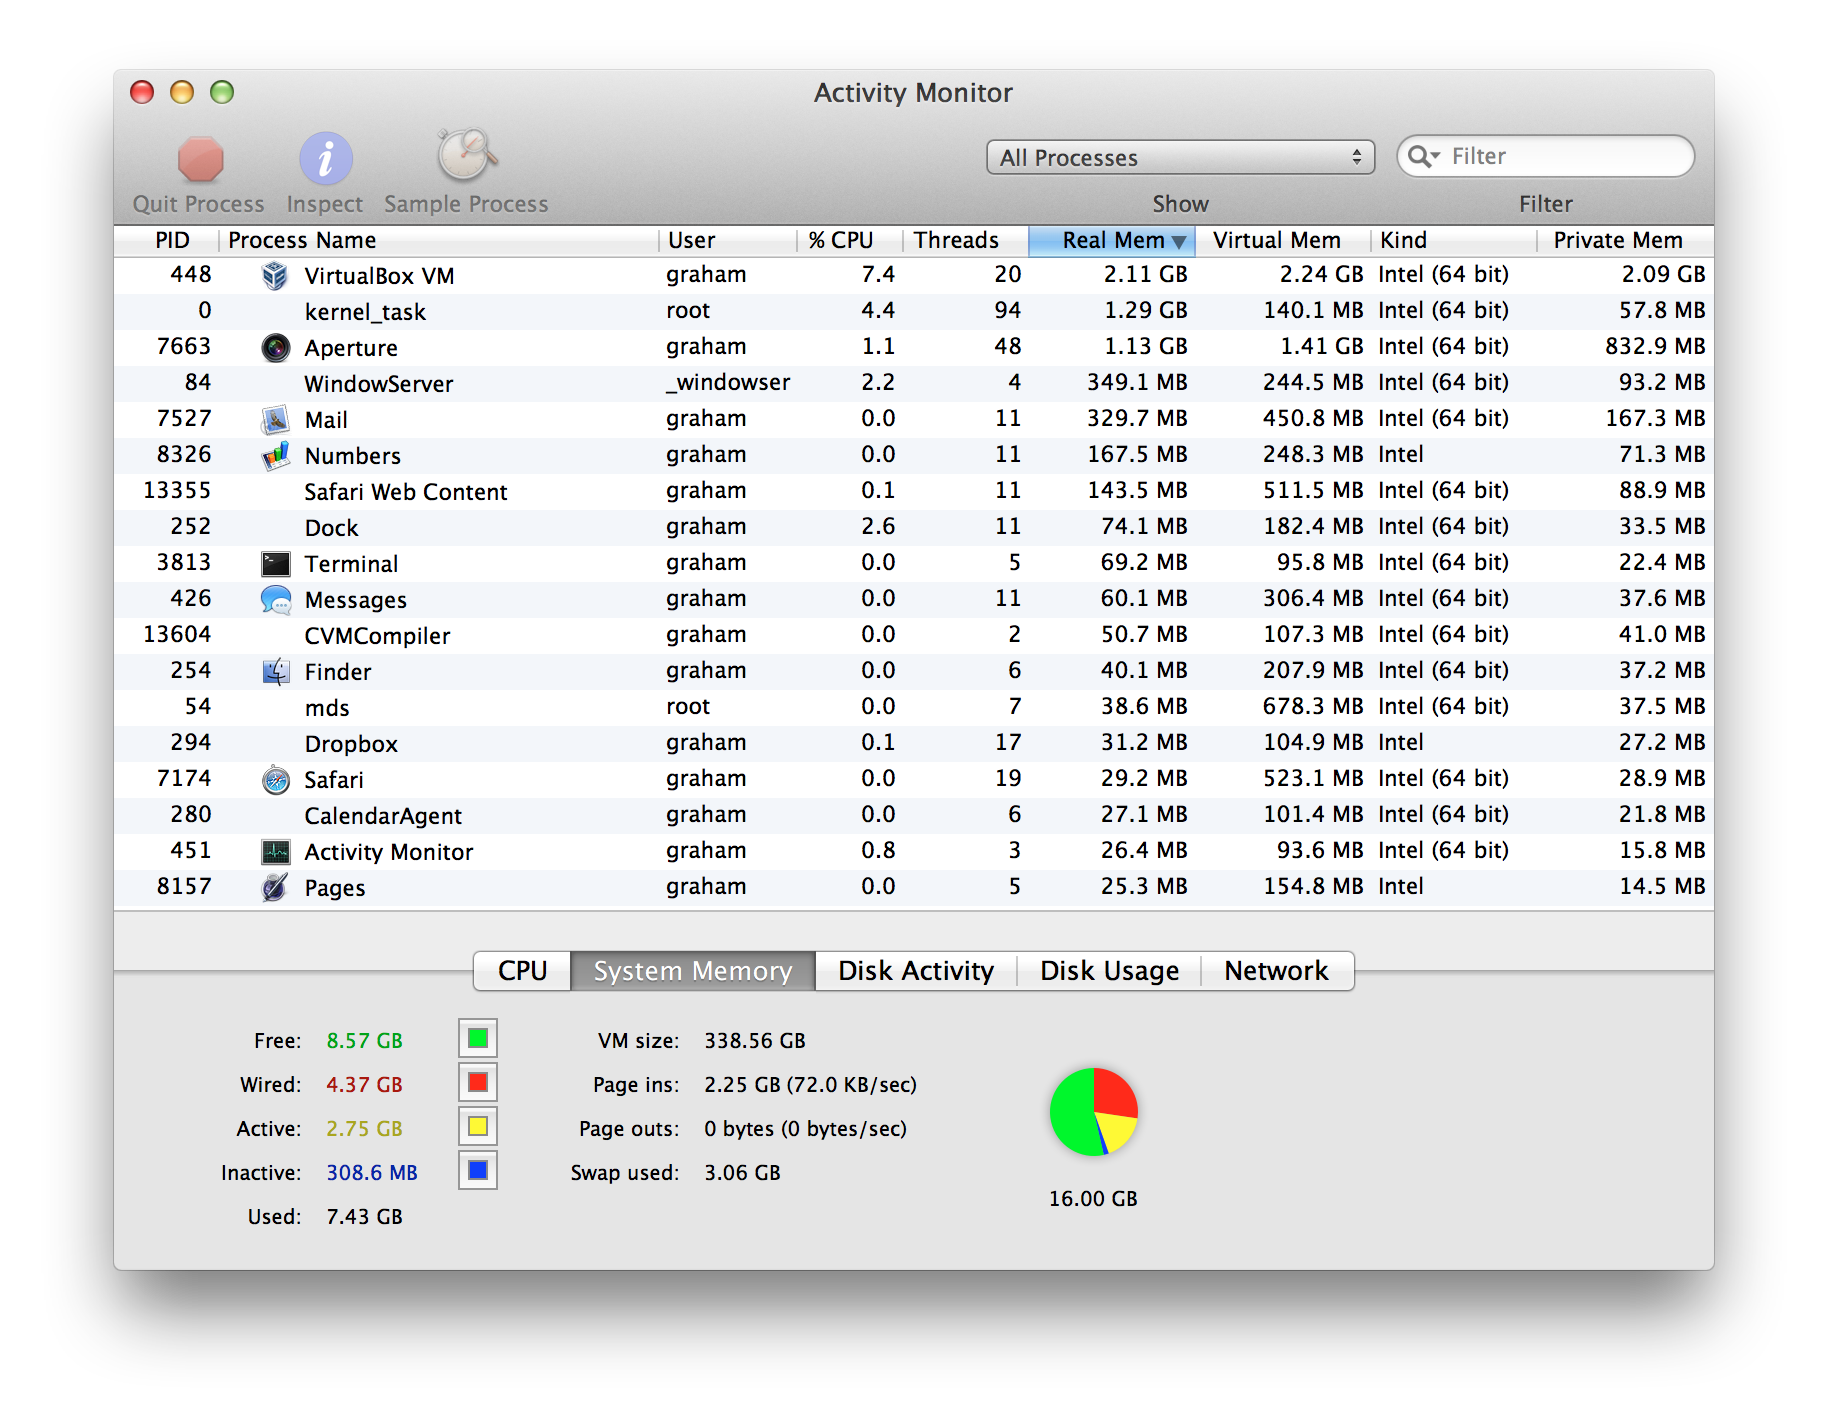This screenshot has width=1828, height=1428.
Task: Click the 16.00 GB total memory label
Action: [x=1093, y=1198]
